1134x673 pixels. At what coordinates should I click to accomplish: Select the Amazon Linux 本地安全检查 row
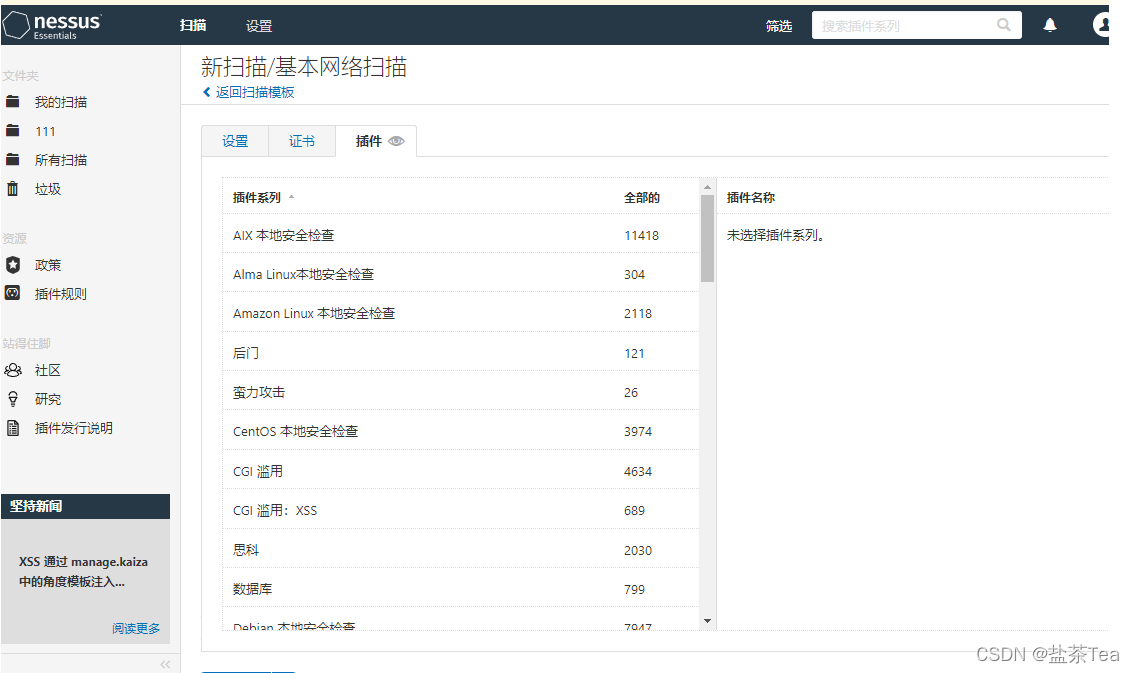point(461,313)
